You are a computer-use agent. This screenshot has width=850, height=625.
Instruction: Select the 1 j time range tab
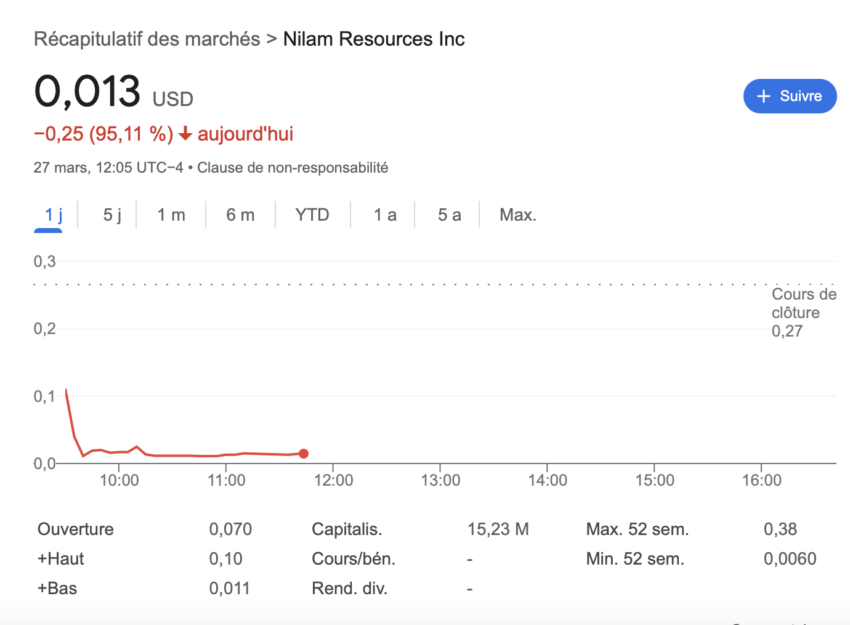coord(53,215)
